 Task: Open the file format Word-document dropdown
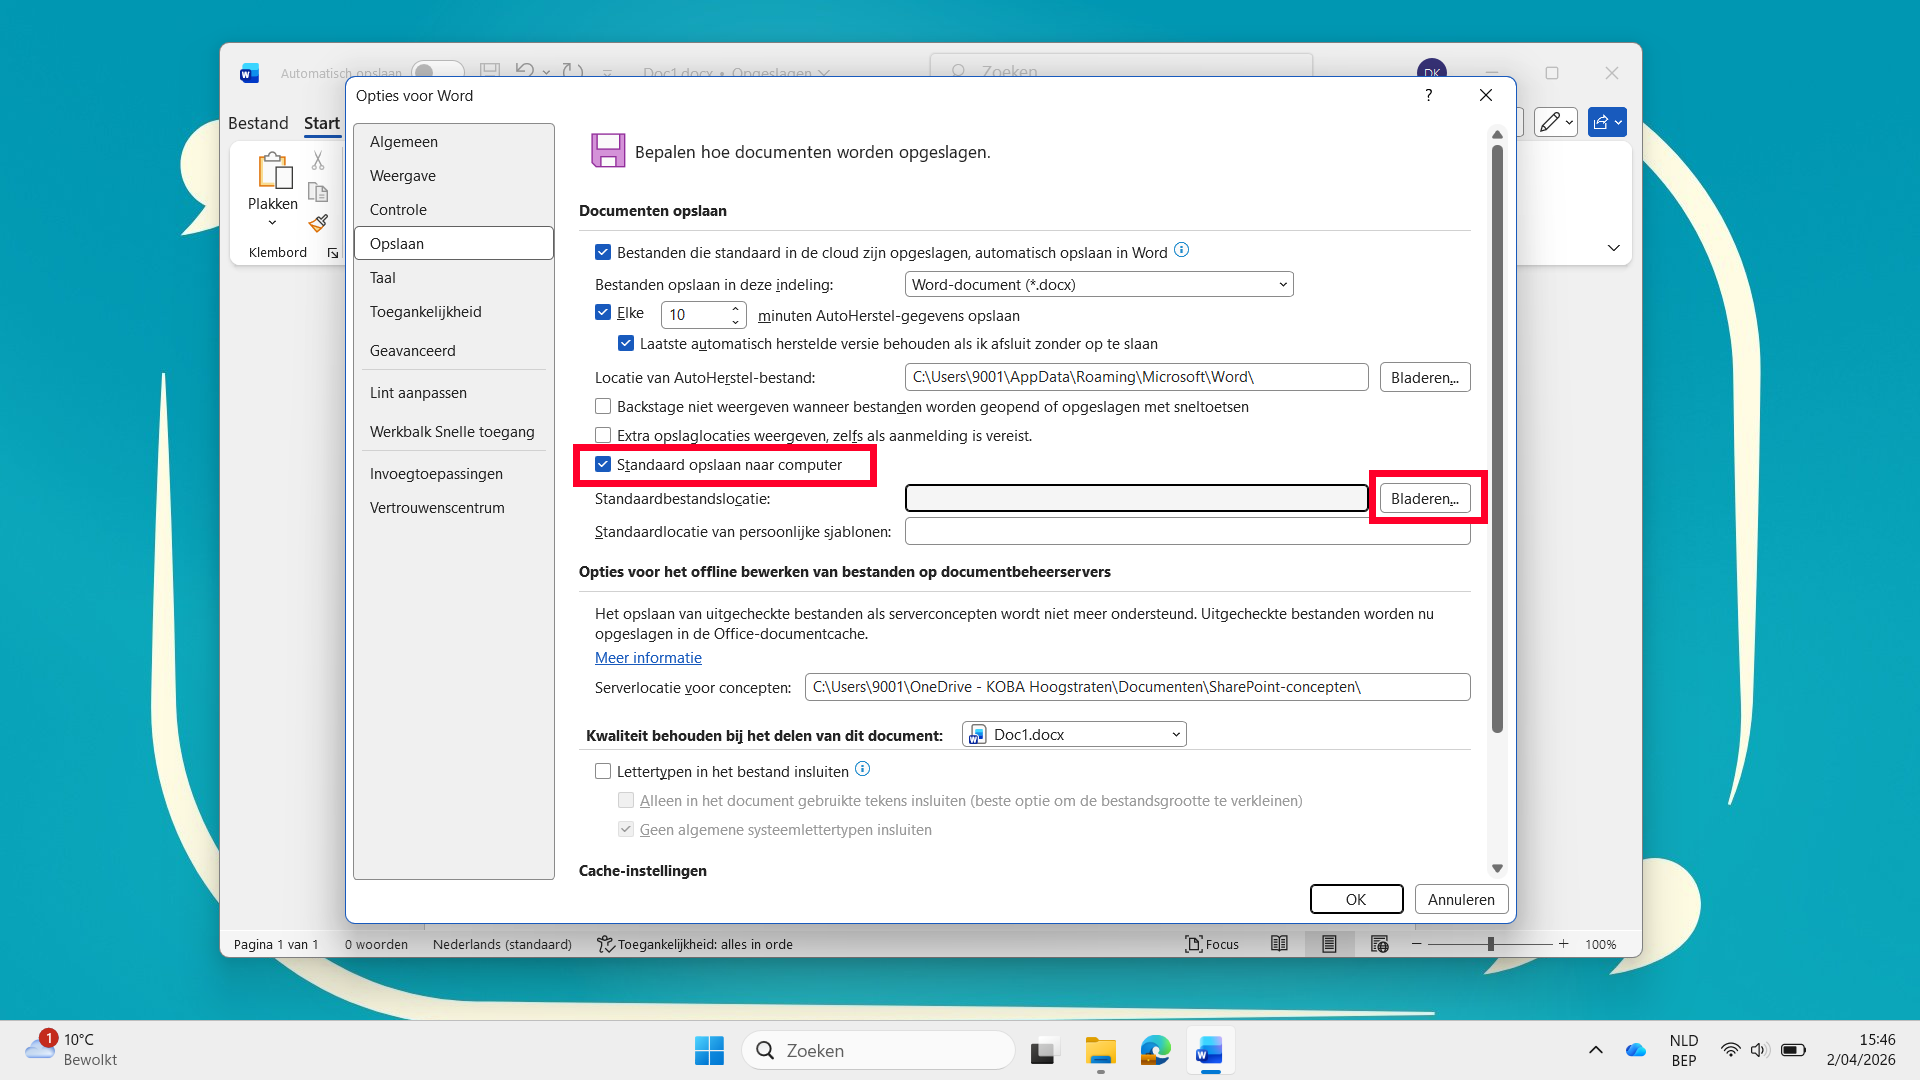click(1098, 285)
